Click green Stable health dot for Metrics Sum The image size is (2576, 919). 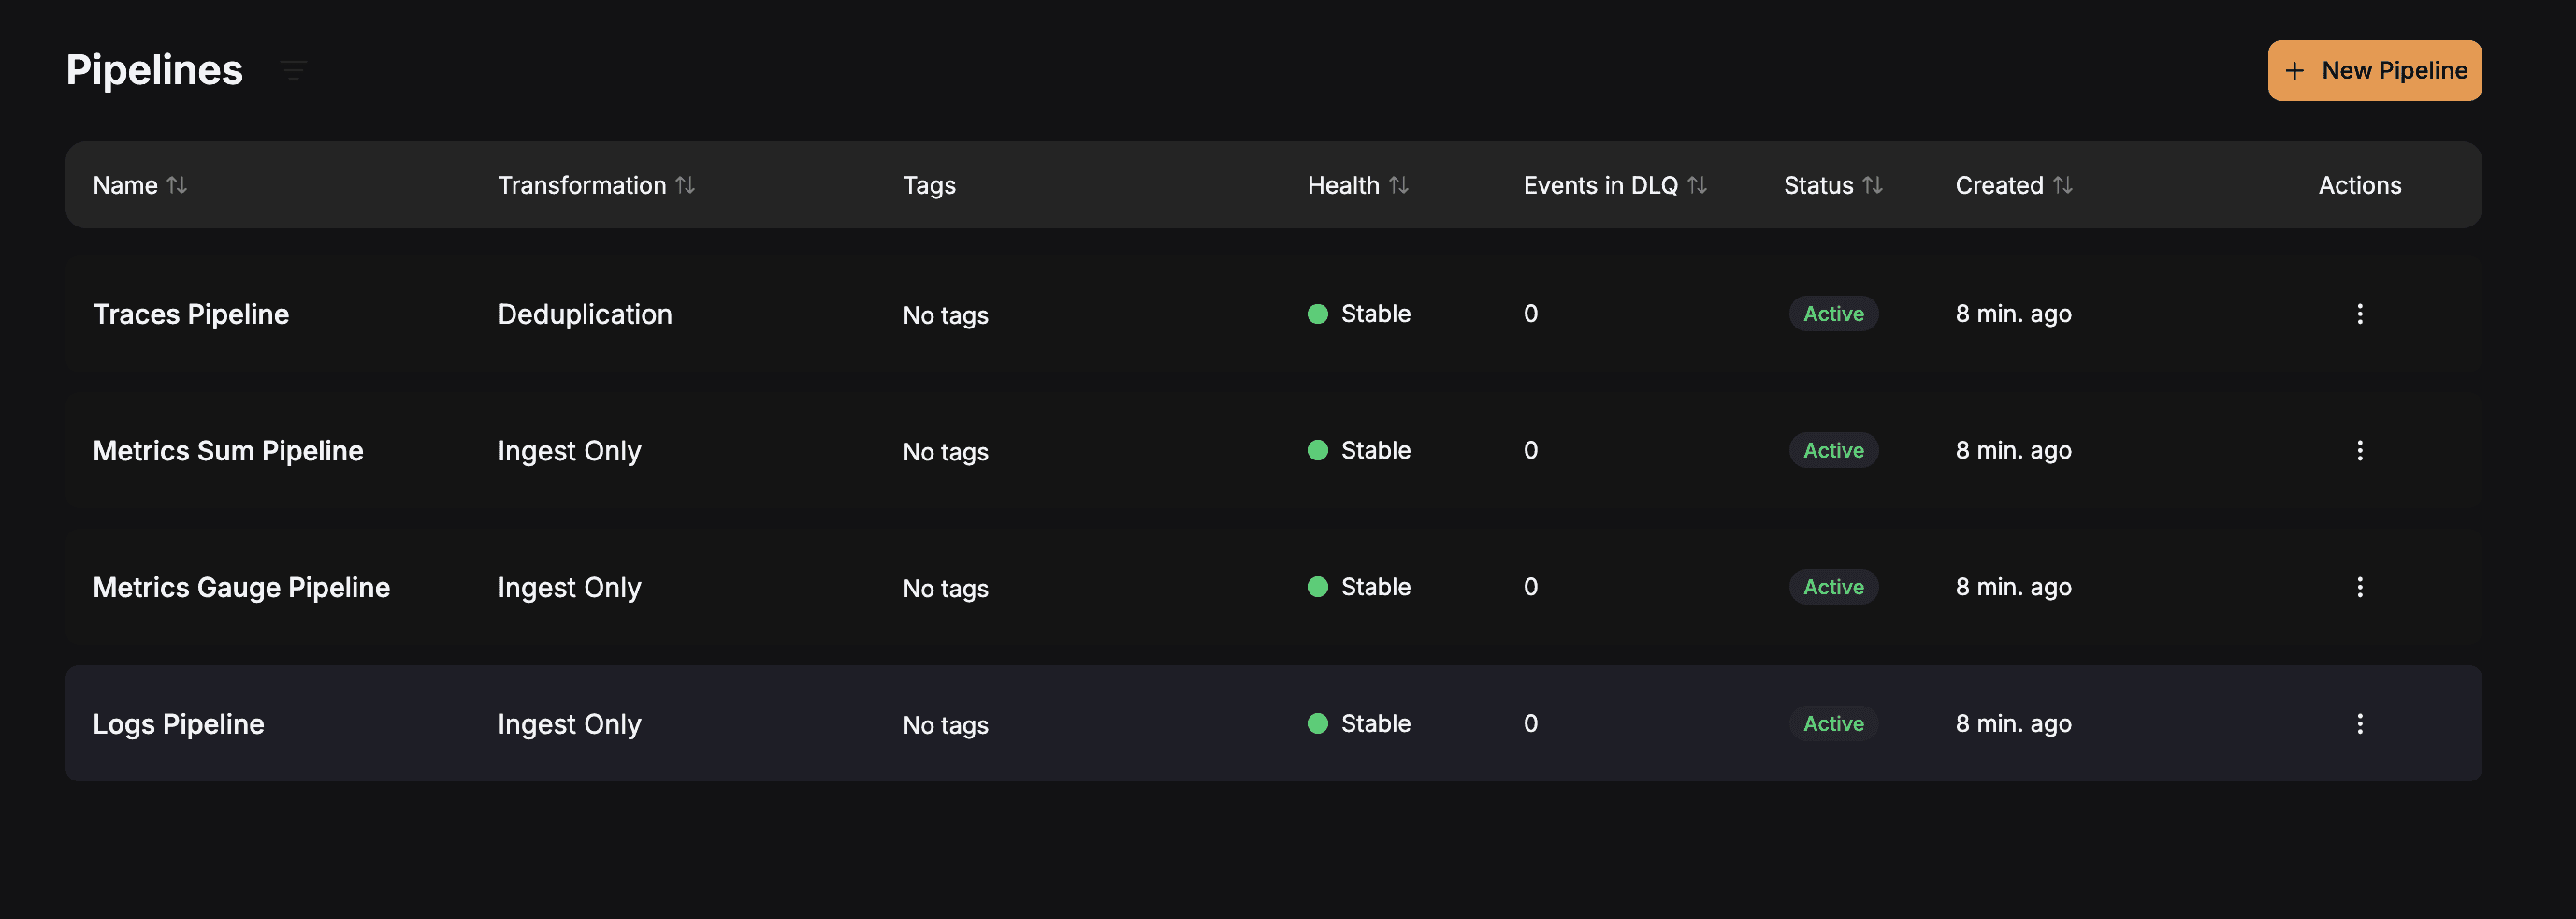click(x=1317, y=451)
